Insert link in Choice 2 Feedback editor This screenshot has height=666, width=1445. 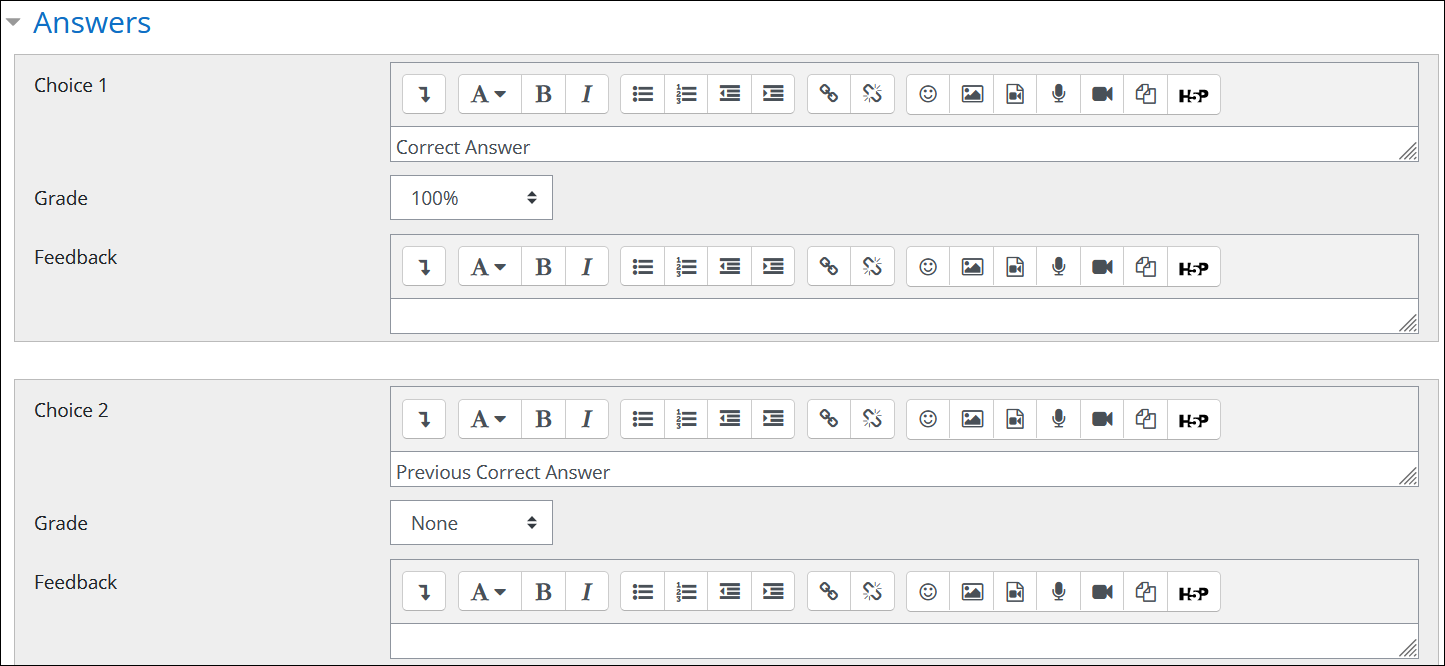tap(829, 592)
